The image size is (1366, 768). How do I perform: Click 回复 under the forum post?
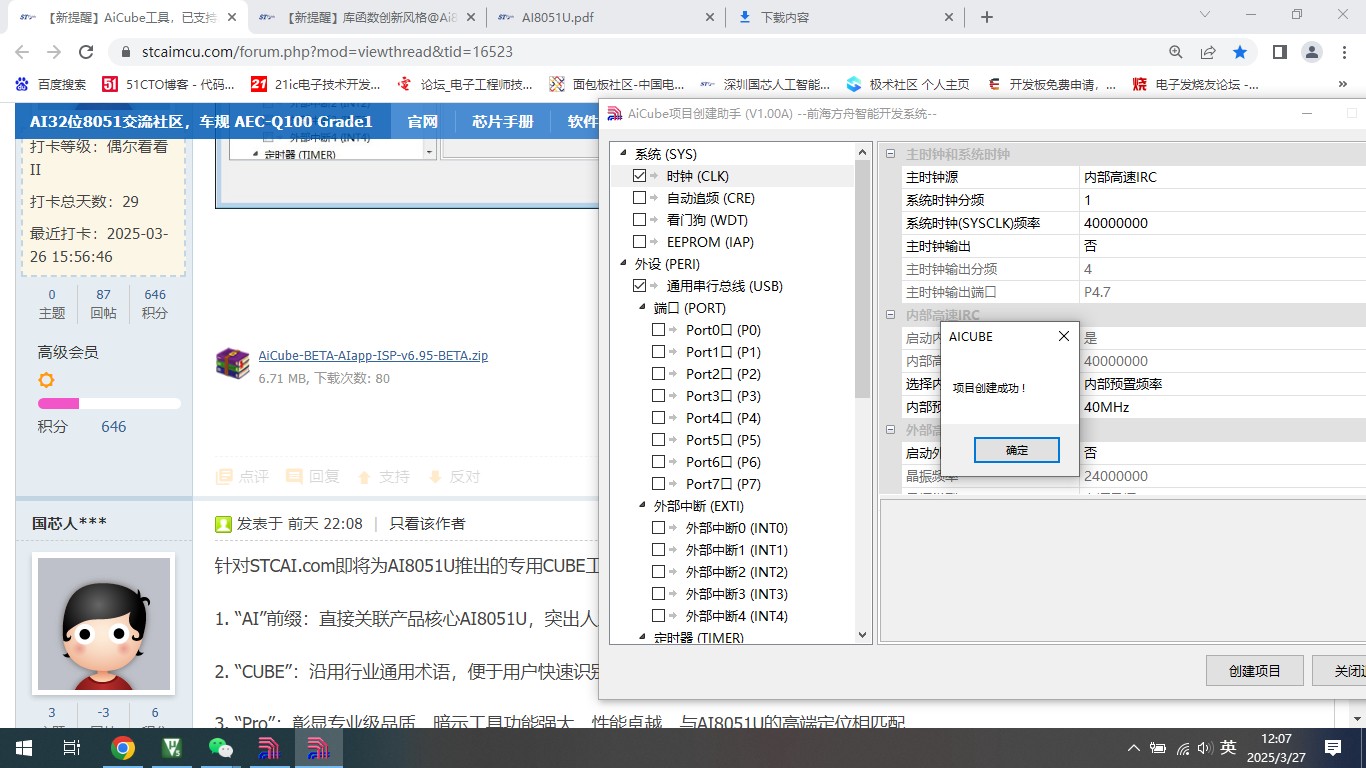pyautogui.click(x=313, y=477)
